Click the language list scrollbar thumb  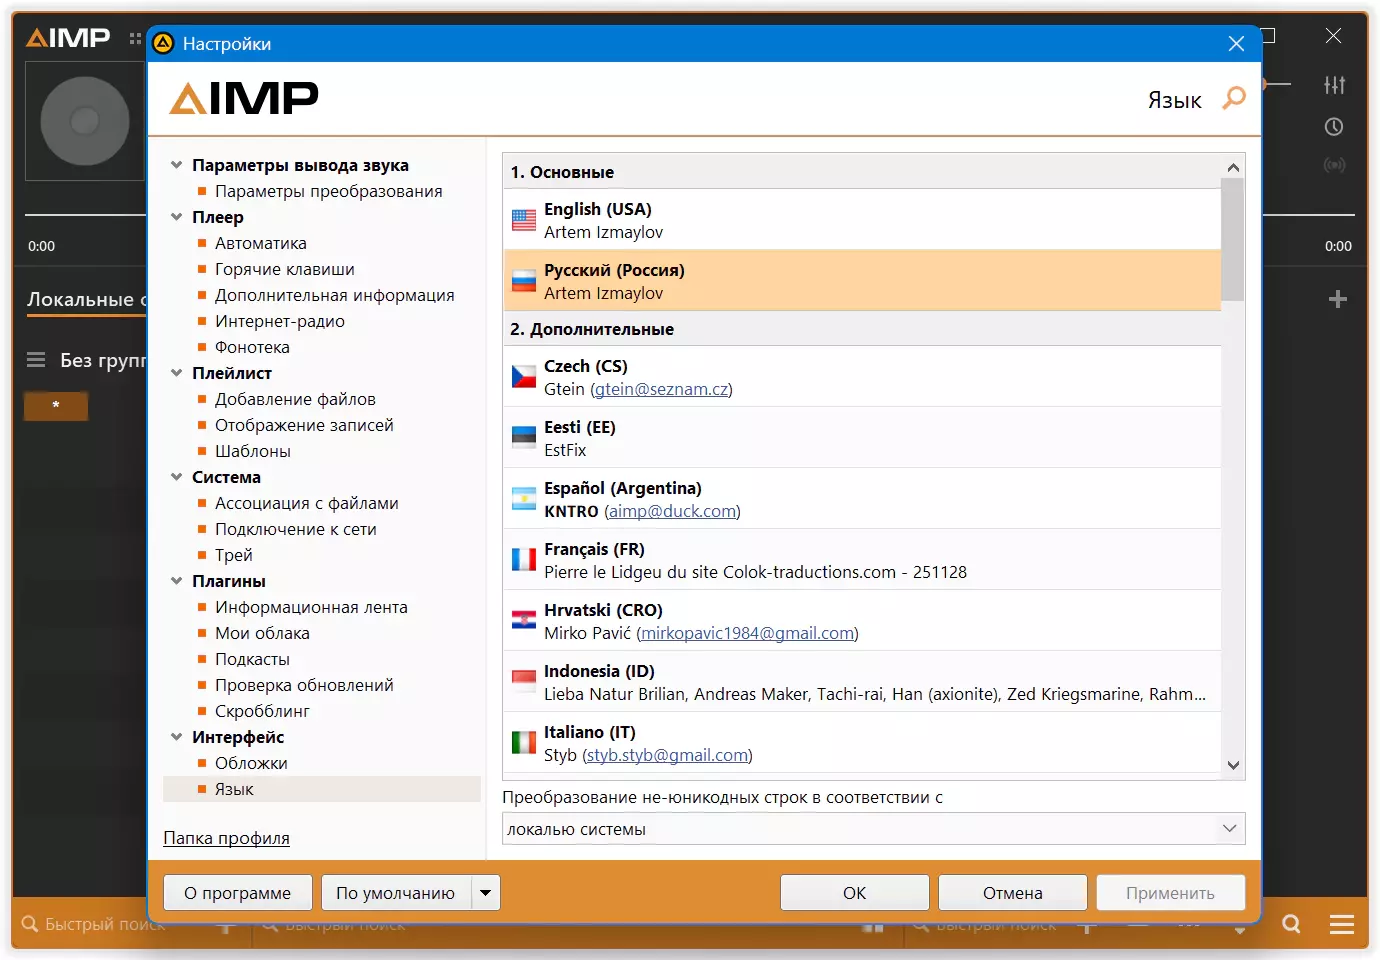(1233, 240)
